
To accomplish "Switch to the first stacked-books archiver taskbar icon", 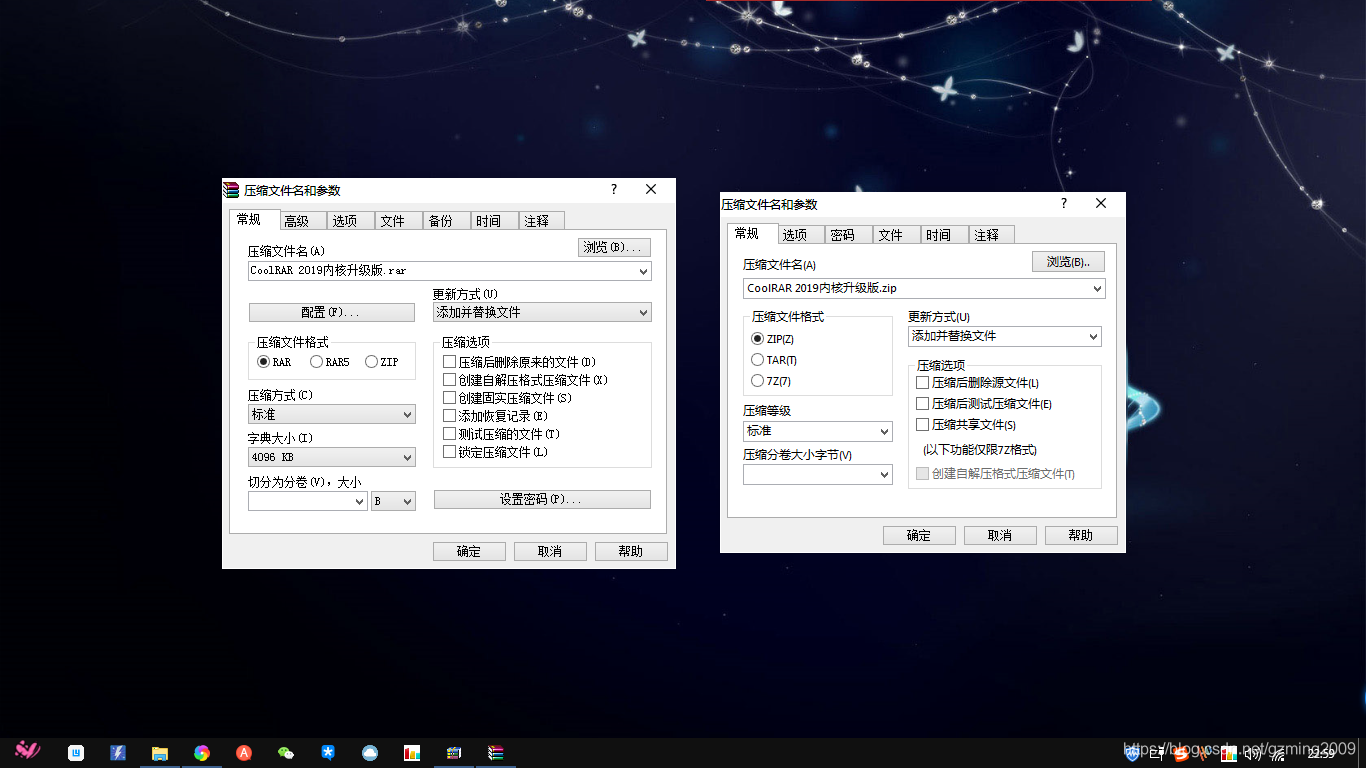I will [454, 753].
